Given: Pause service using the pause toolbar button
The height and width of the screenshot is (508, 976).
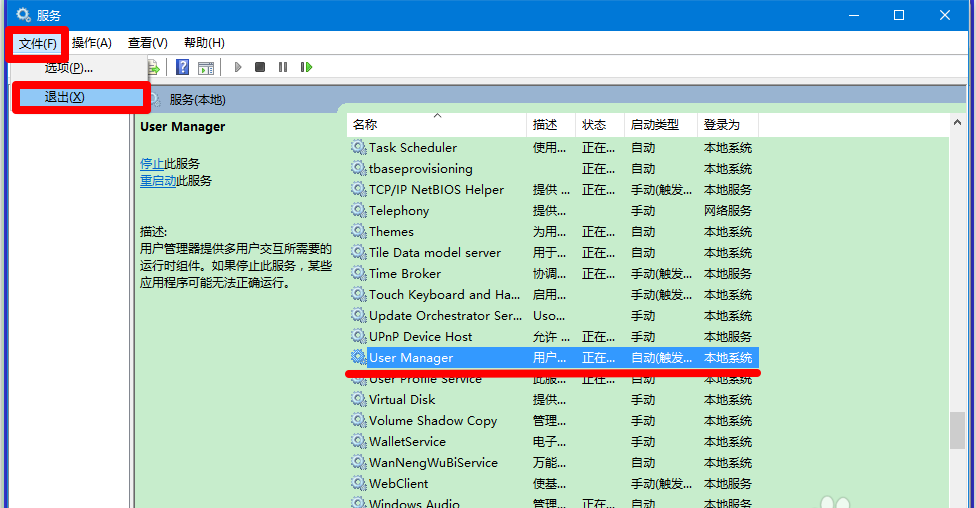Looking at the screenshot, I should 283,67.
